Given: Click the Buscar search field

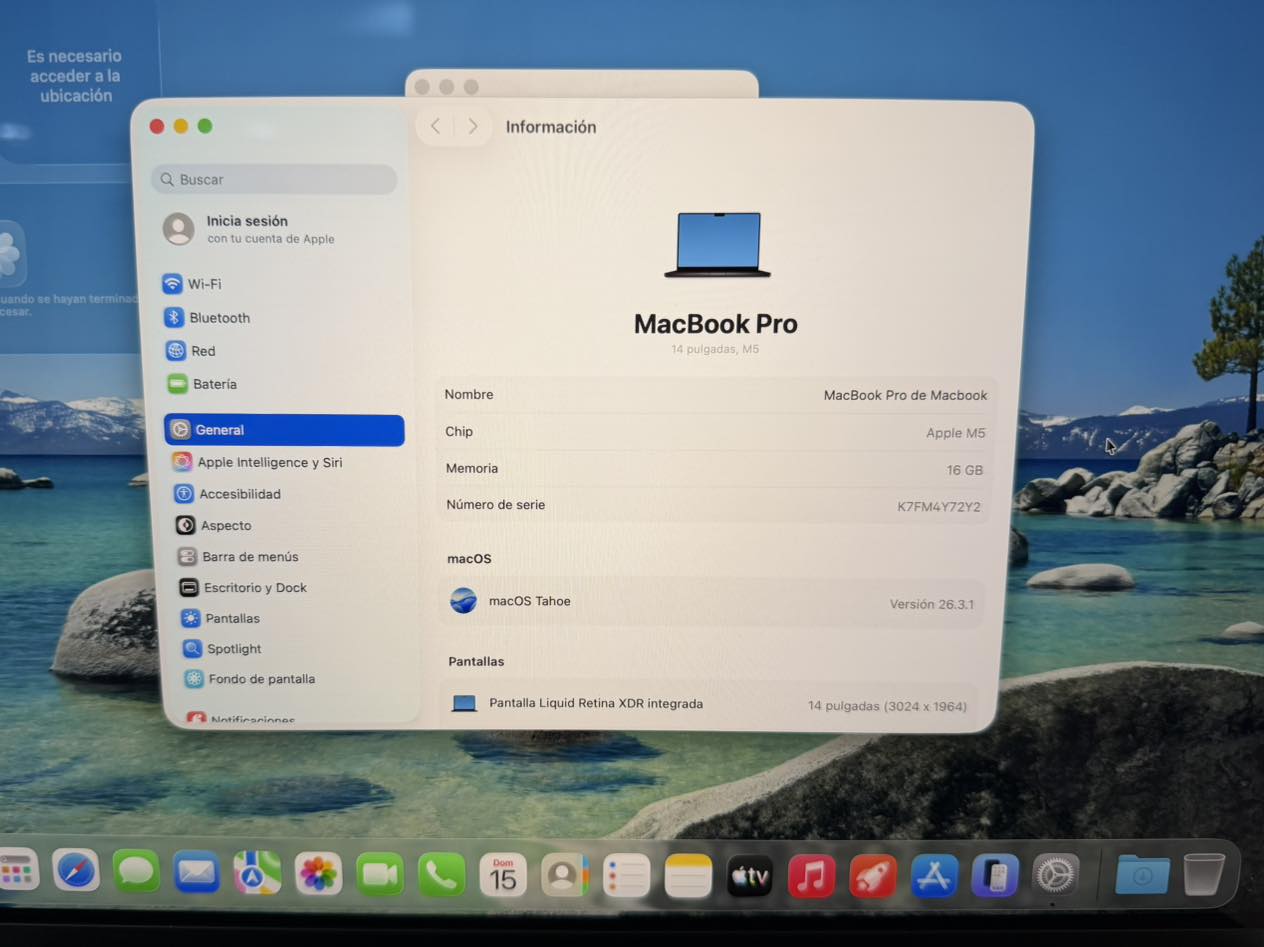Looking at the screenshot, I should pyautogui.click(x=274, y=179).
